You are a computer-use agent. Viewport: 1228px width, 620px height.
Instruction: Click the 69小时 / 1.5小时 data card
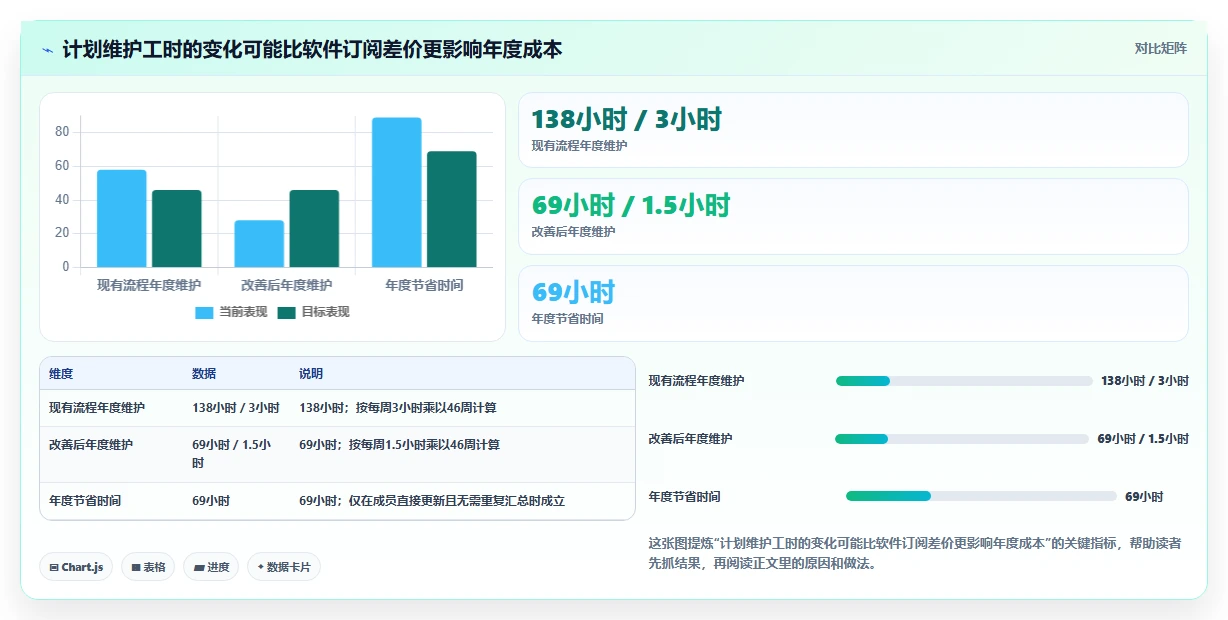click(853, 216)
